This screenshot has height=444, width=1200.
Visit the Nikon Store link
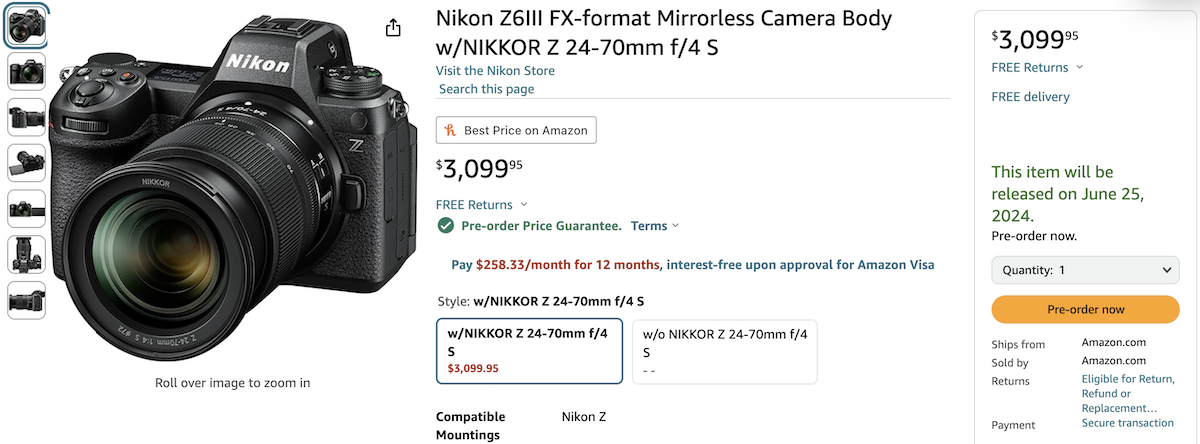[x=495, y=71]
